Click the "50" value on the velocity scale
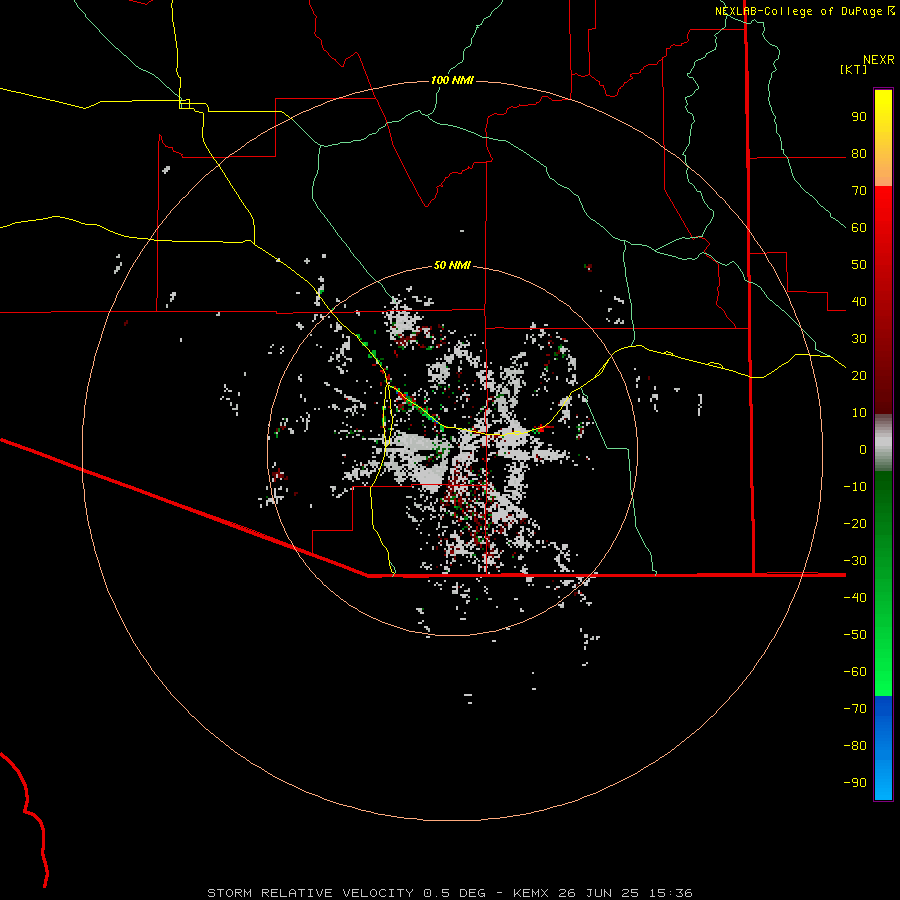Screen dimensions: 900x900 click(859, 265)
